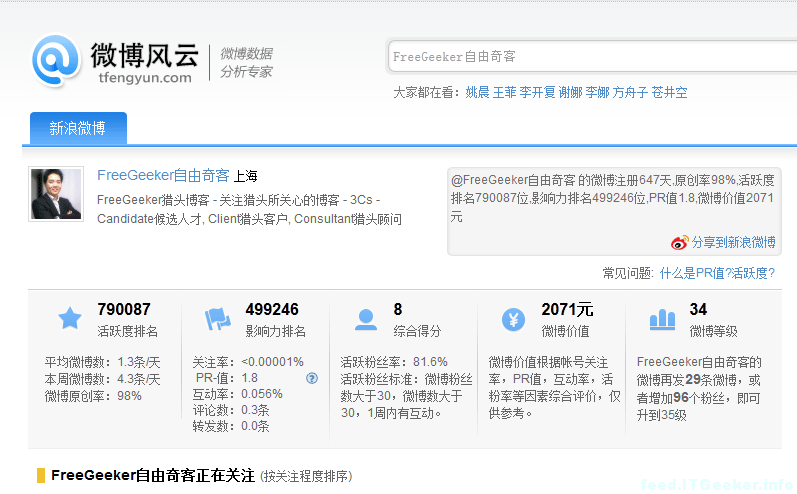Click the 活跃度排名 label
The image size is (797, 494).
(x=128, y=331)
